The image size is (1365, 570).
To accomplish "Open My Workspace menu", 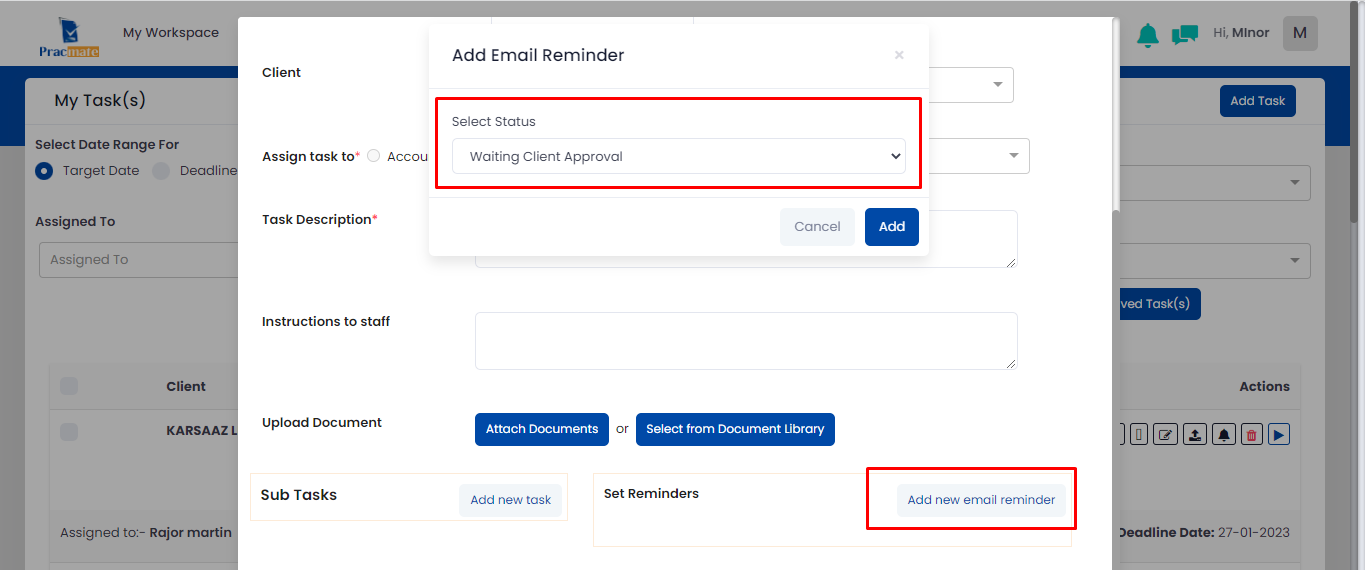I will pyautogui.click(x=171, y=33).
